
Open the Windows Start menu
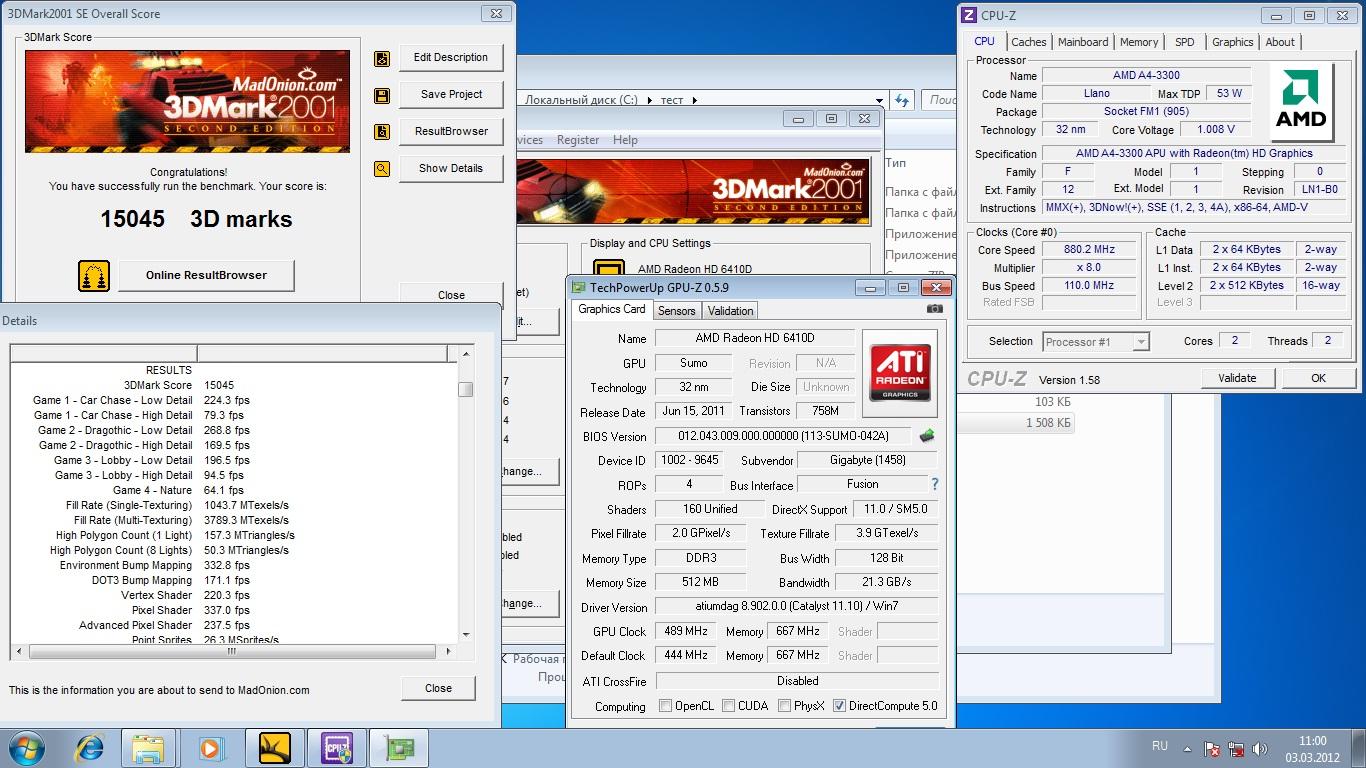[26, 748]
